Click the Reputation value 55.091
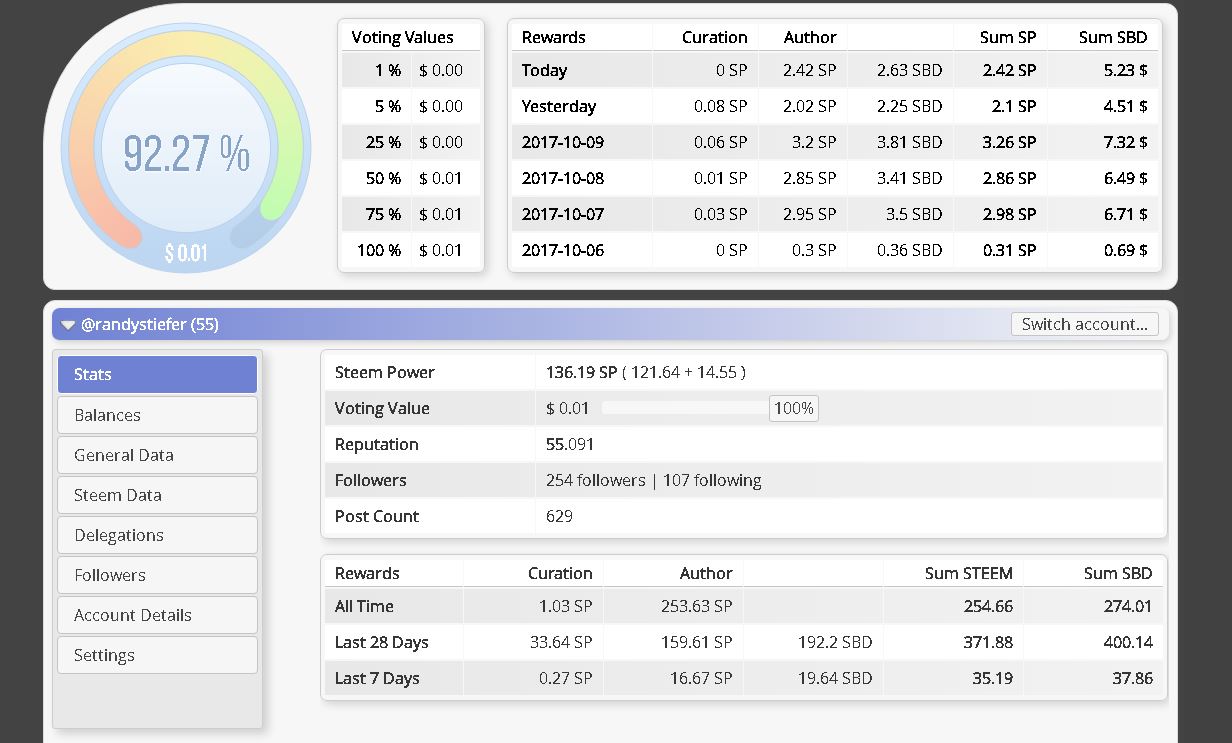Viewport: 1232px width, 743px height. pyautogui.click(x=570, y=444)
